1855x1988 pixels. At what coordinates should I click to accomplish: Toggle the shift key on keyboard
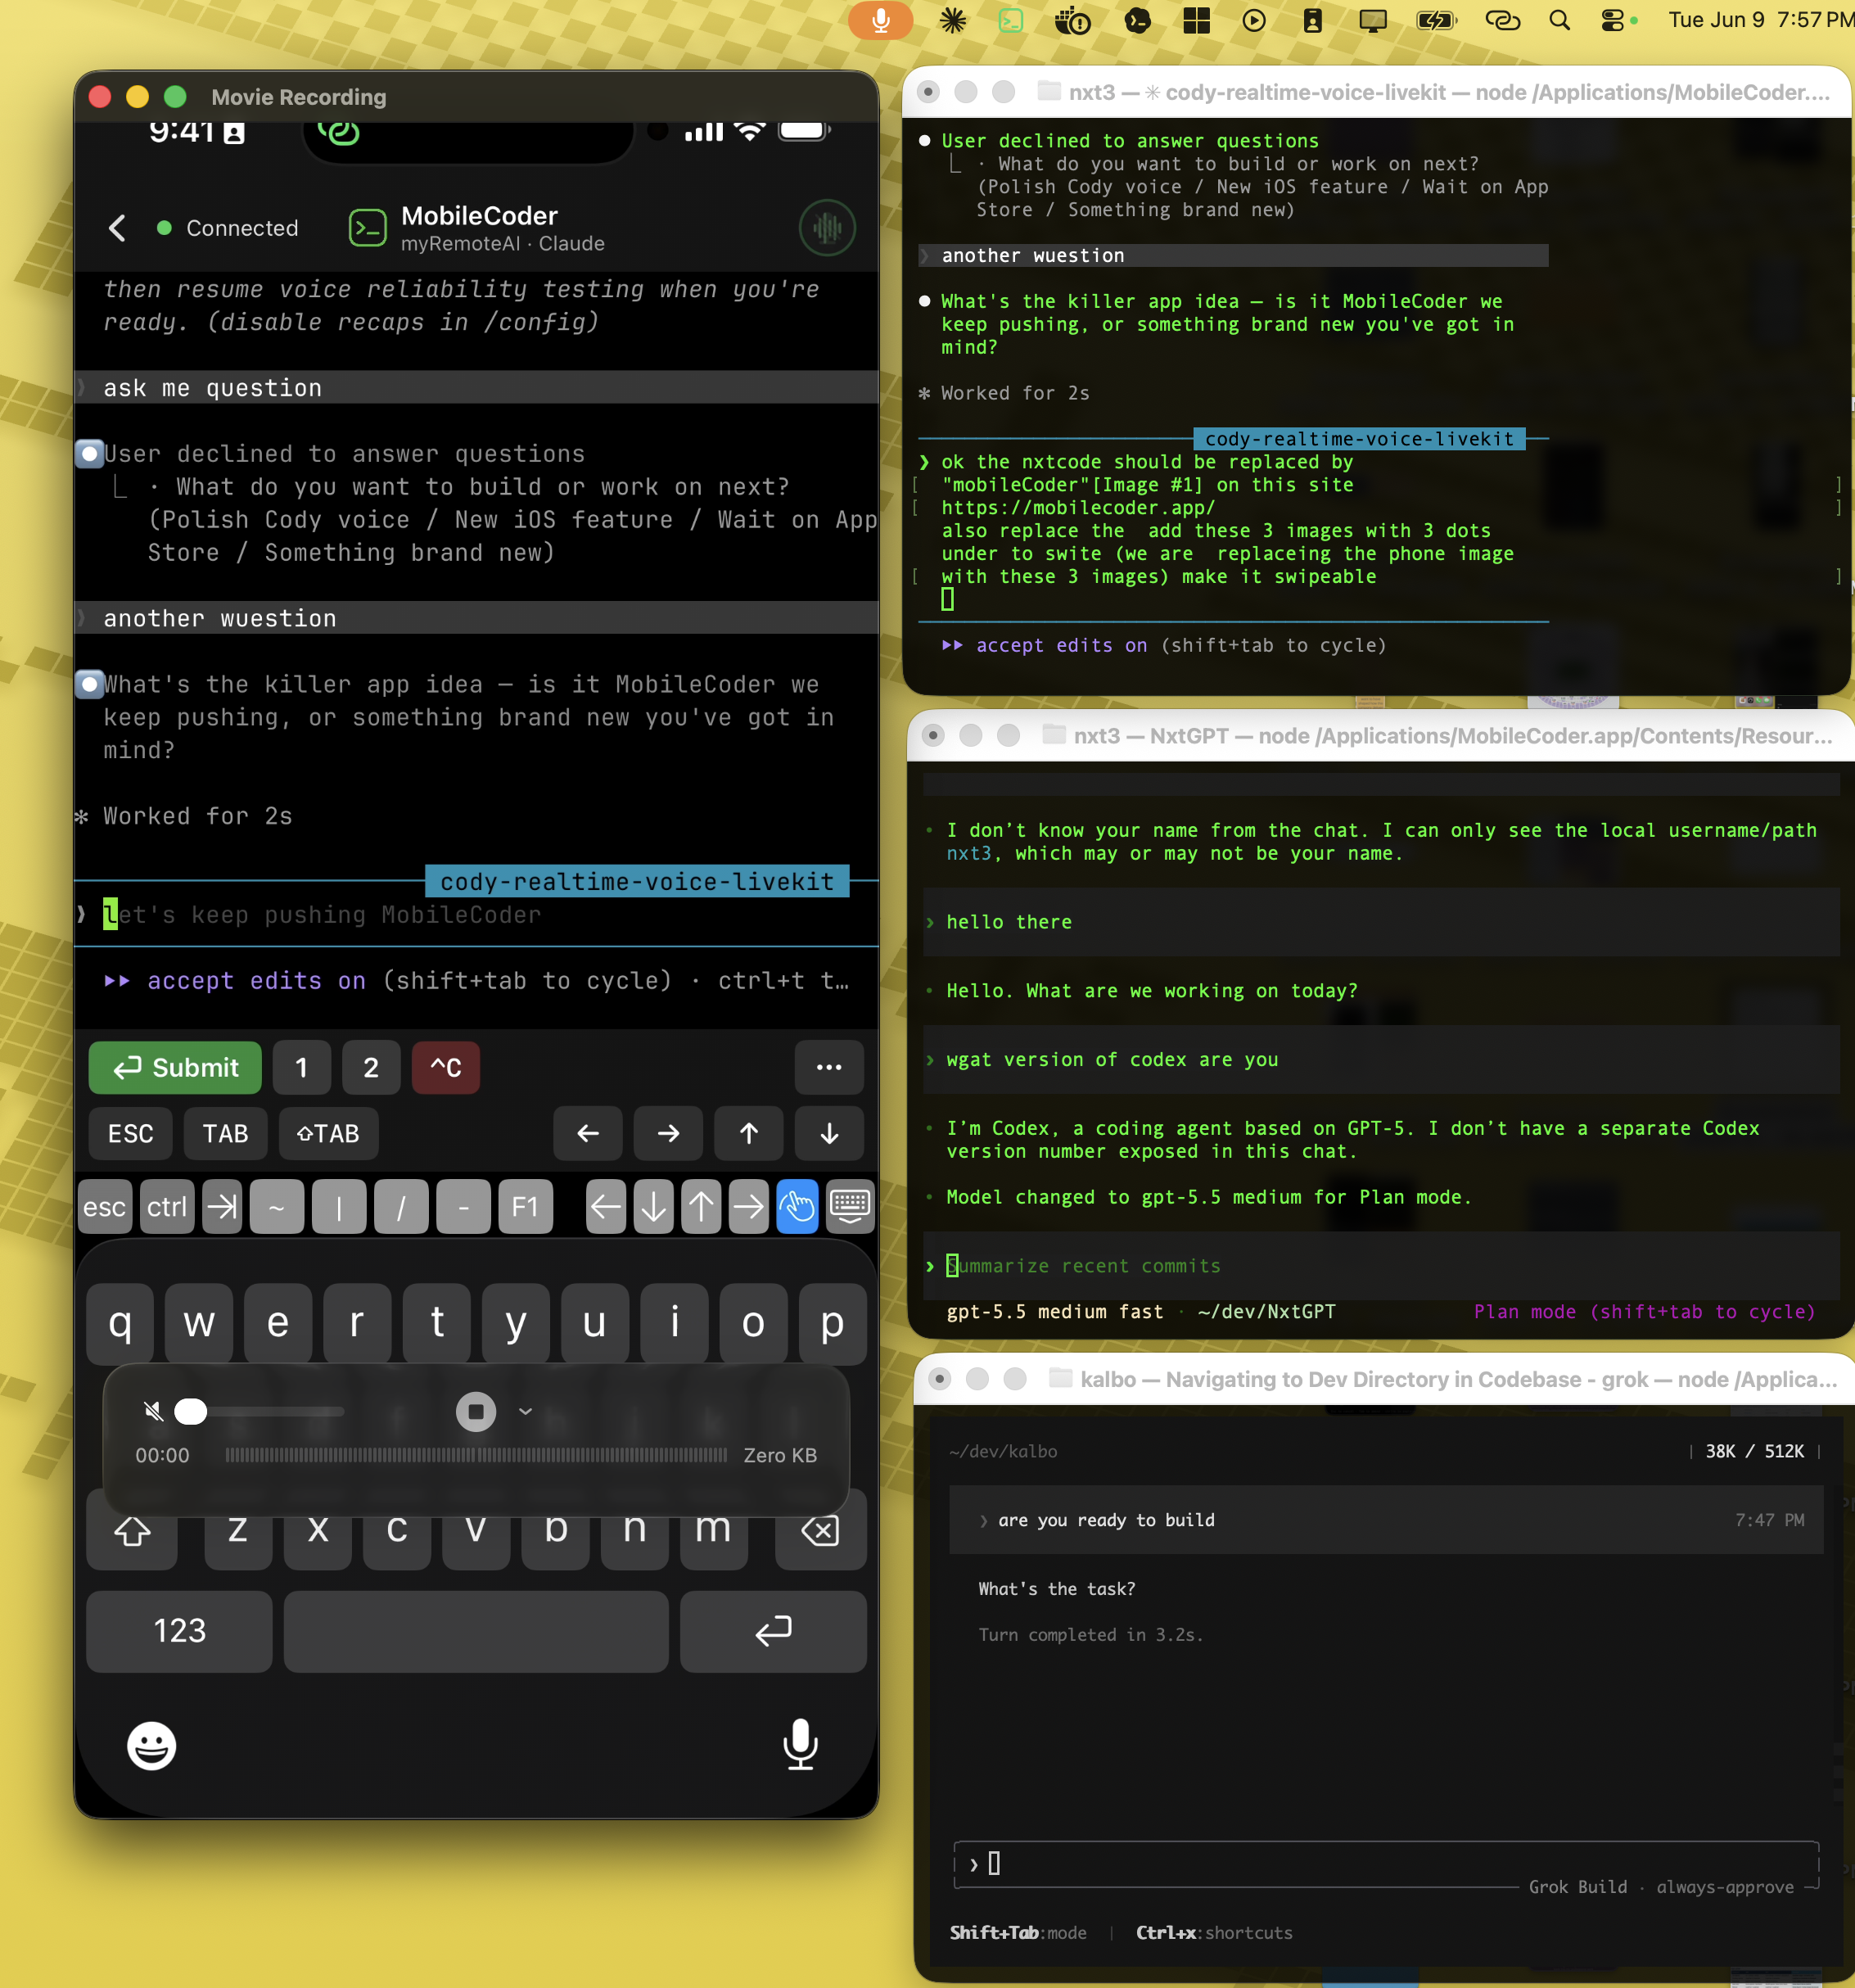click(x=132, y=1532)
